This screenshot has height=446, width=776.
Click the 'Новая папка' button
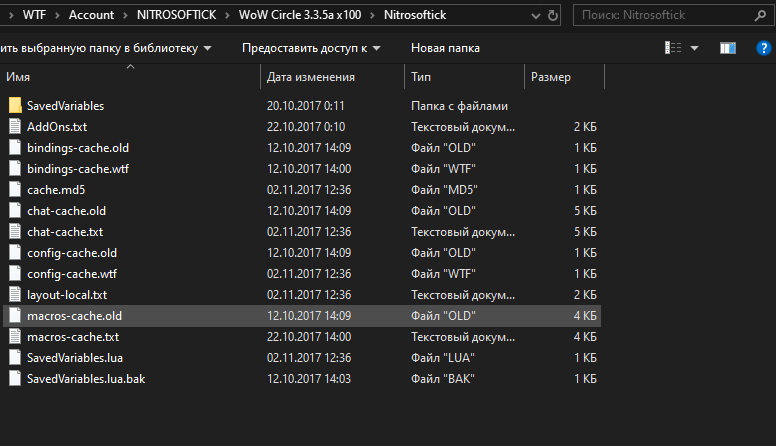pyautogui.click(x=445, y=48)
